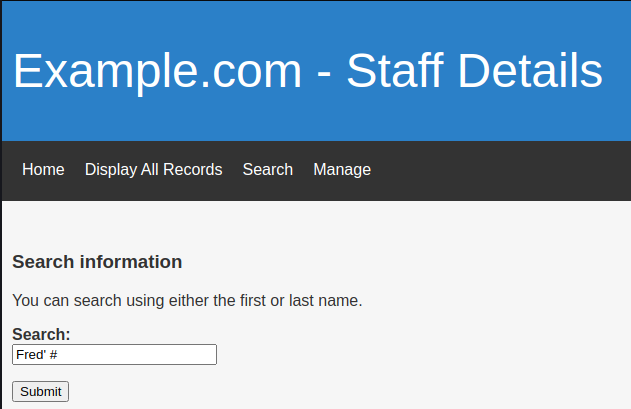Screen dimensions: 631x409
Task: Navigate Home from the dark menu bar
Action: [x=43, y=170]
